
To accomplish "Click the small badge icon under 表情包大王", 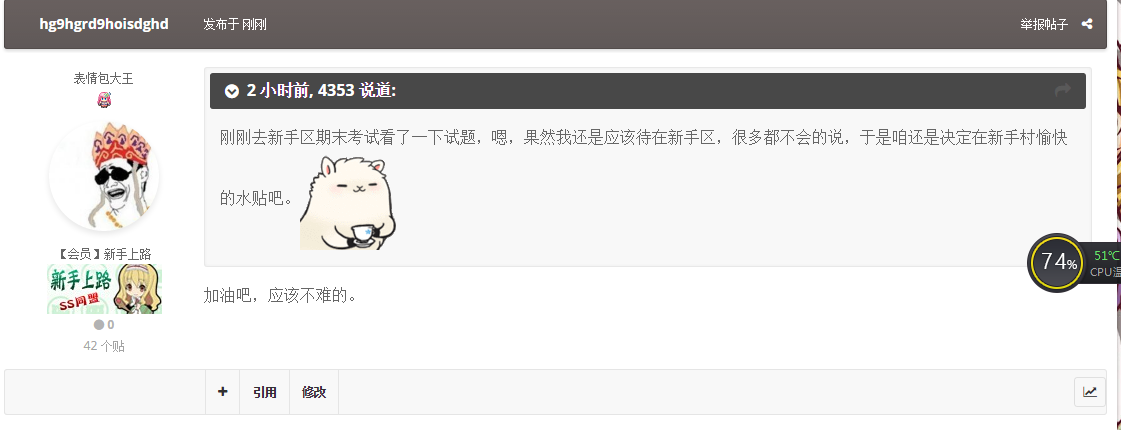I will point(104,99).
